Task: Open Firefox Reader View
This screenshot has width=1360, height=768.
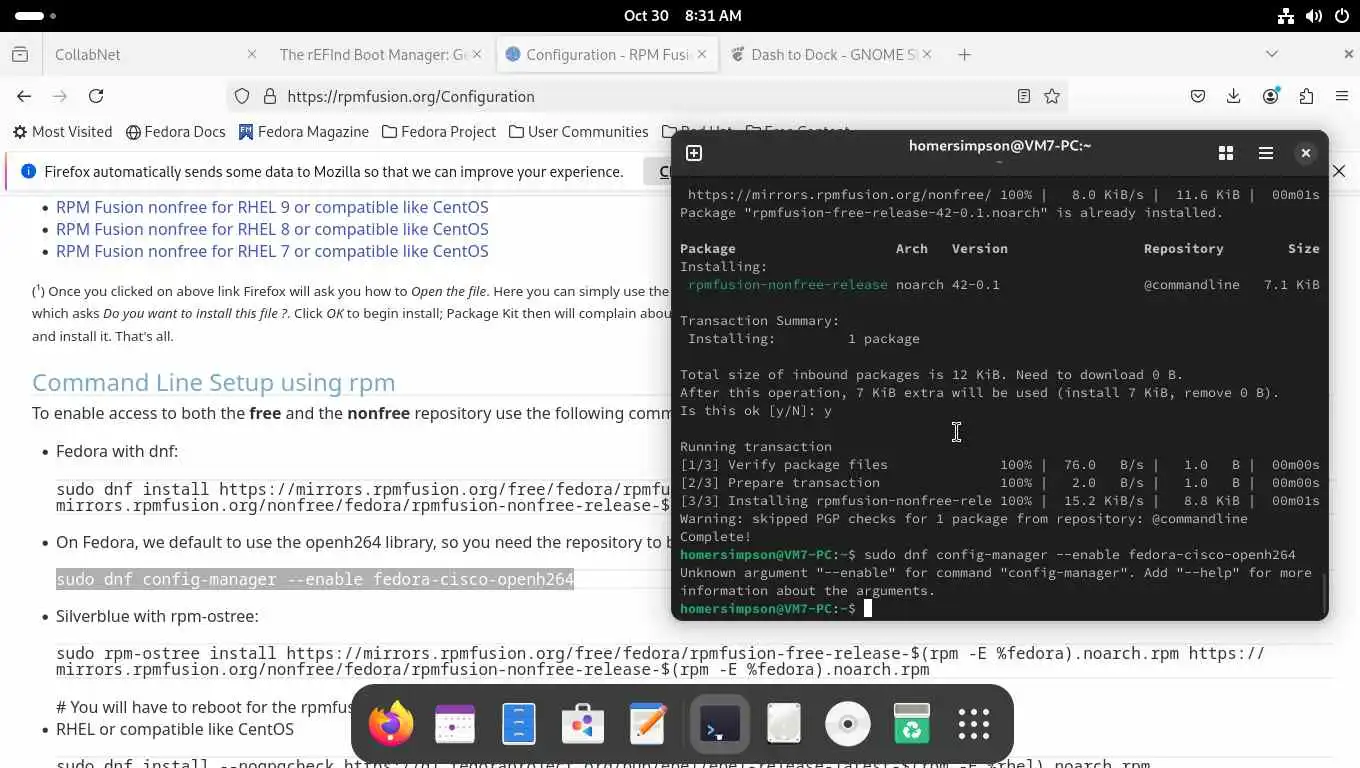Action: (1024, 96)
